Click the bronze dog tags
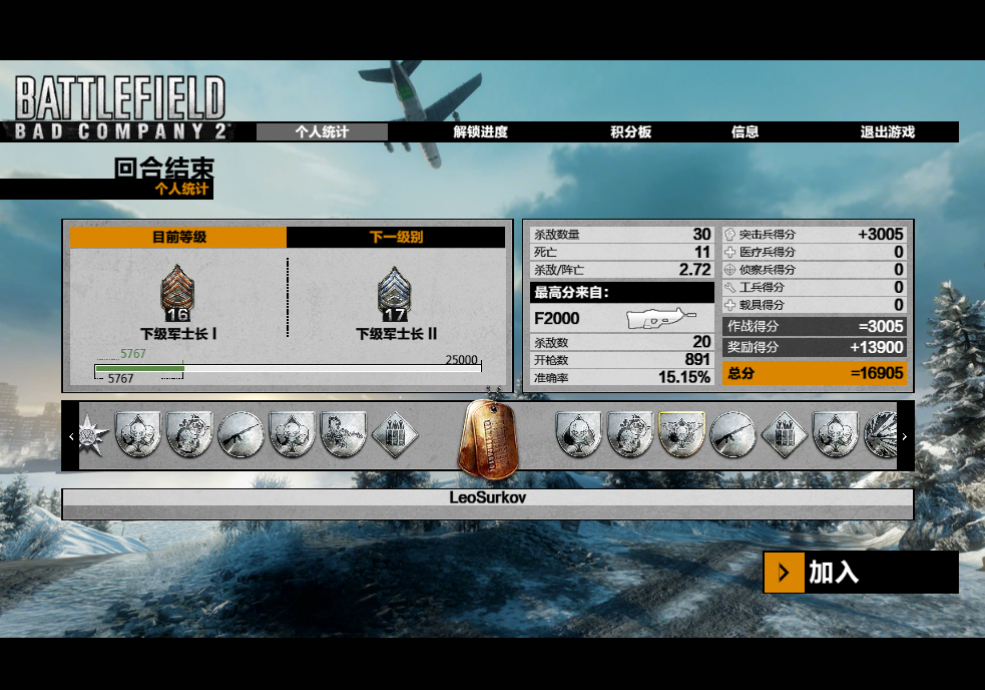Screen dimensions: 985x690 489,437
